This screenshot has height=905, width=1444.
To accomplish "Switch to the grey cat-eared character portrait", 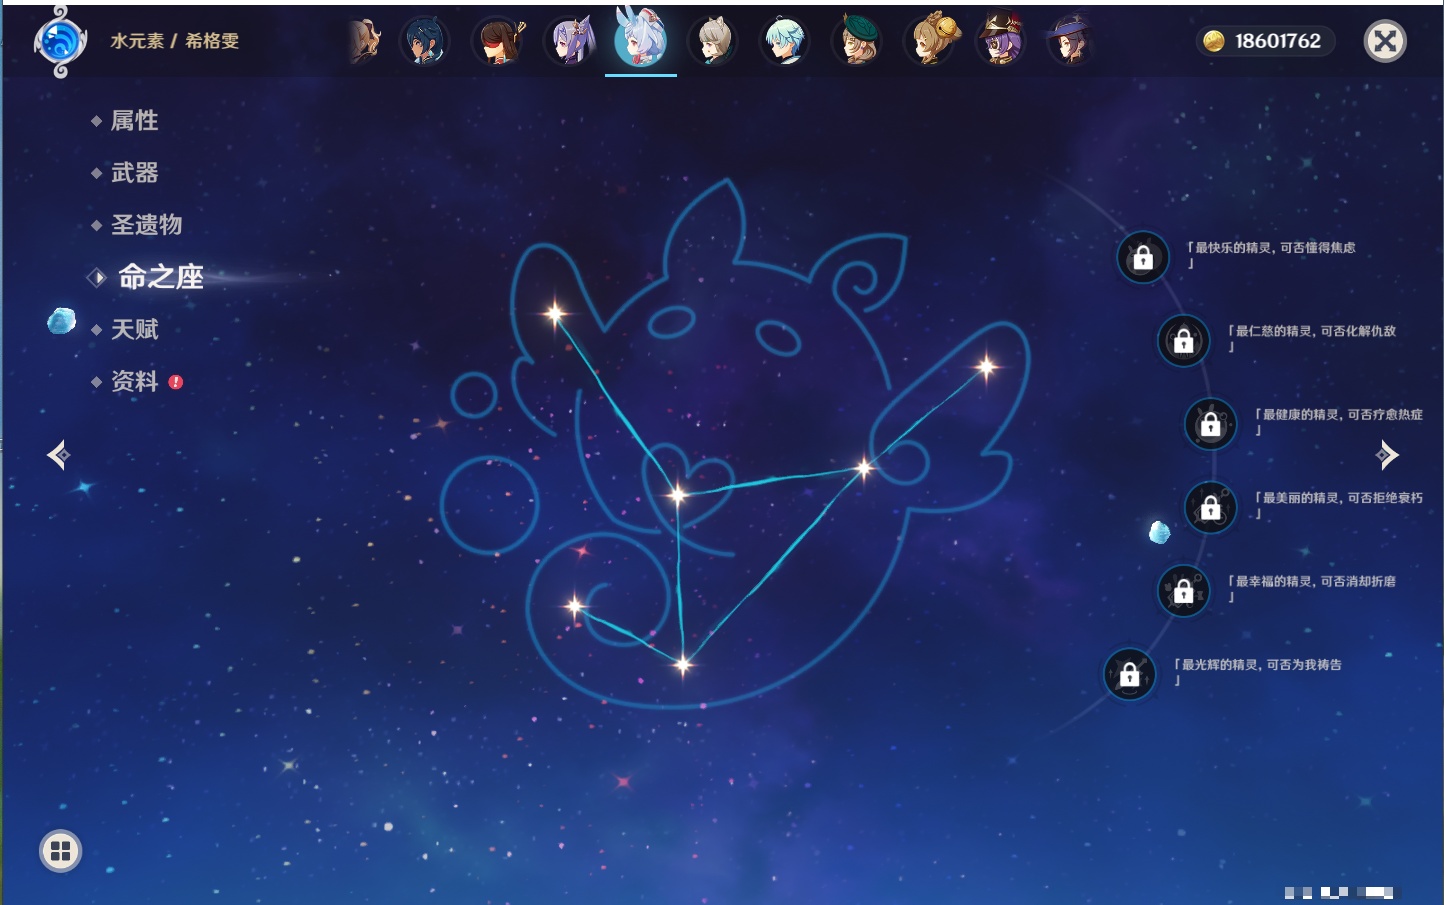I will pos(713,42).
